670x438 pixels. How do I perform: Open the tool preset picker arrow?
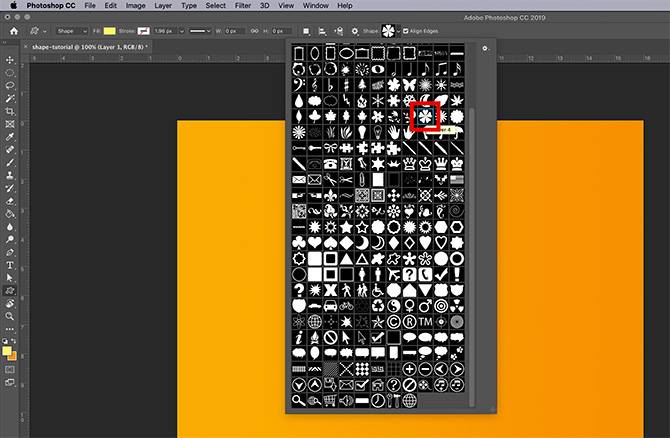pyautogui.click(x=44, y=31)
